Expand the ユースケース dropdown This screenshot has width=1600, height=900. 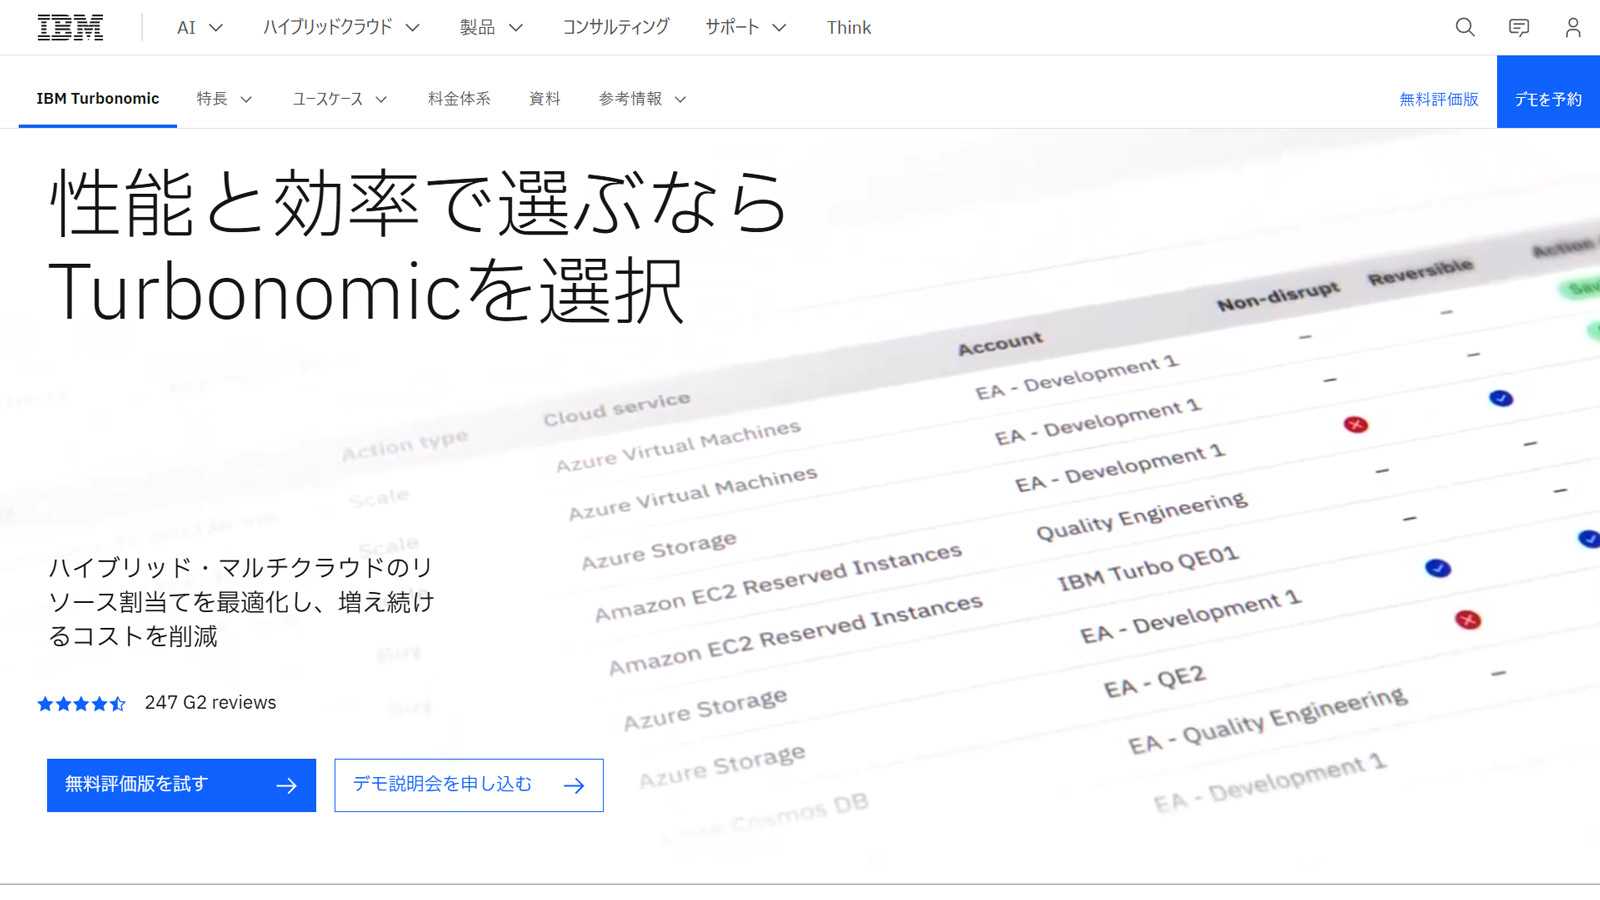(x=340, y=98)
